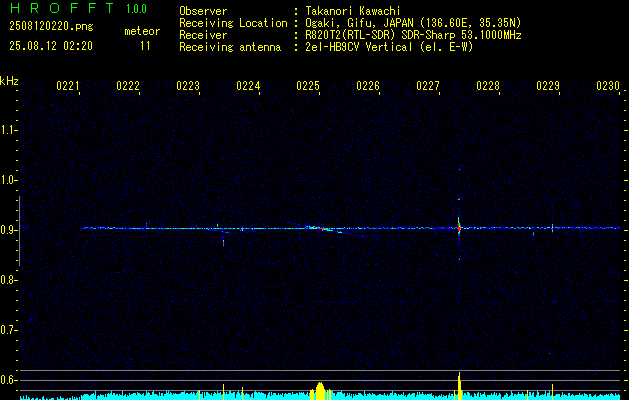Click the 0225 time marker

[308, 86]
